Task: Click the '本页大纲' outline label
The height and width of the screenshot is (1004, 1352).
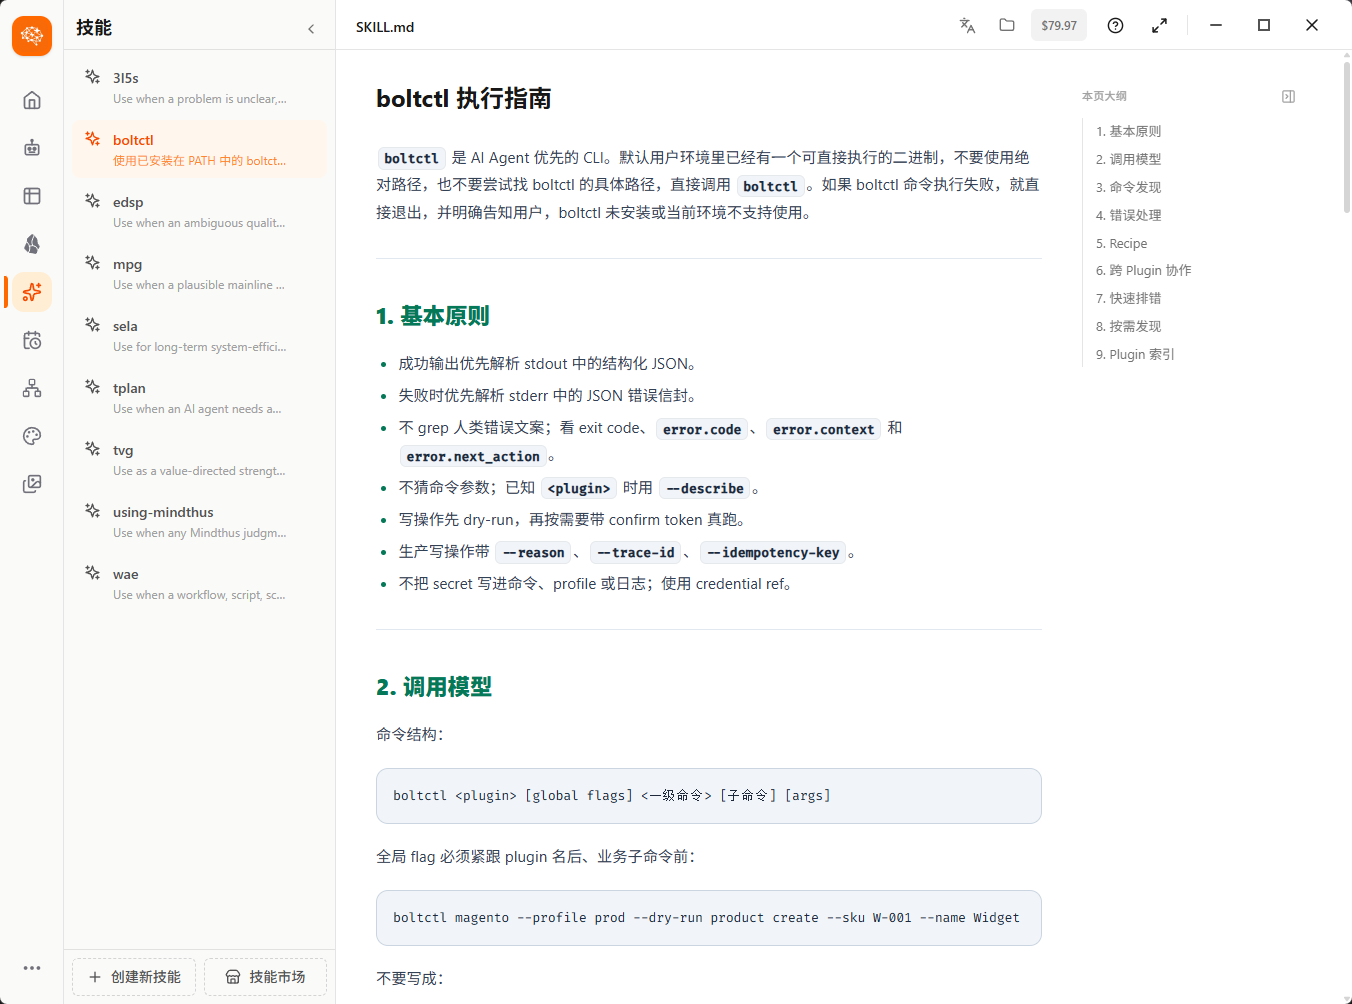Action: (x=1104, y=96)
